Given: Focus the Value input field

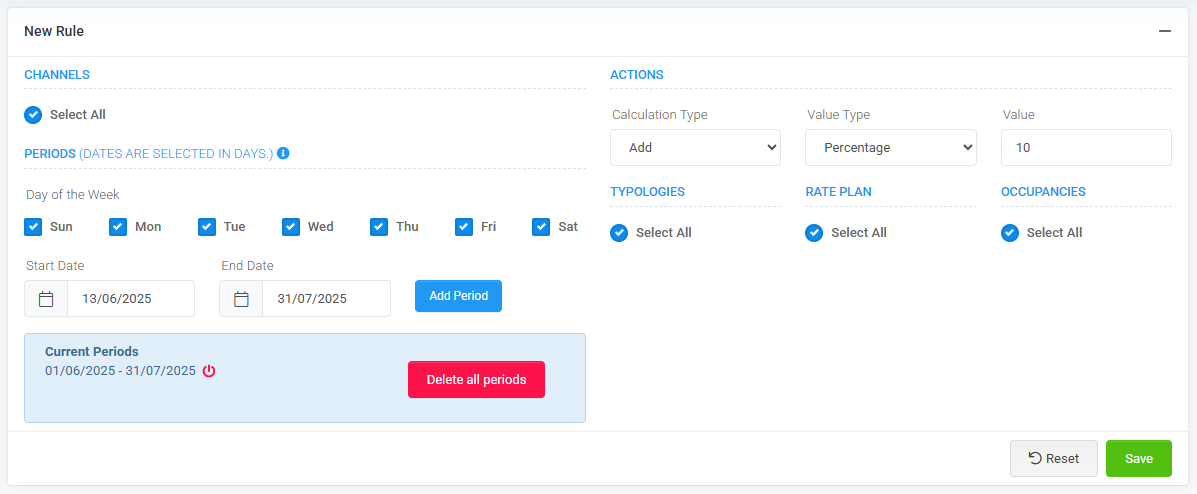Looking at the screenshot, I should click(x=1086, y=147).
